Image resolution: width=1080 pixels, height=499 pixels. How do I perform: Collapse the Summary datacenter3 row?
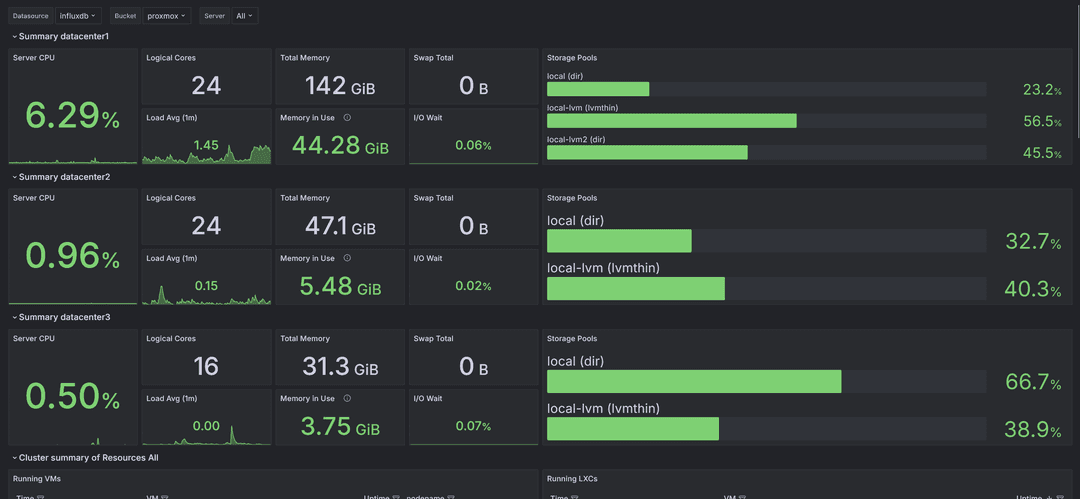click(14, 317)
